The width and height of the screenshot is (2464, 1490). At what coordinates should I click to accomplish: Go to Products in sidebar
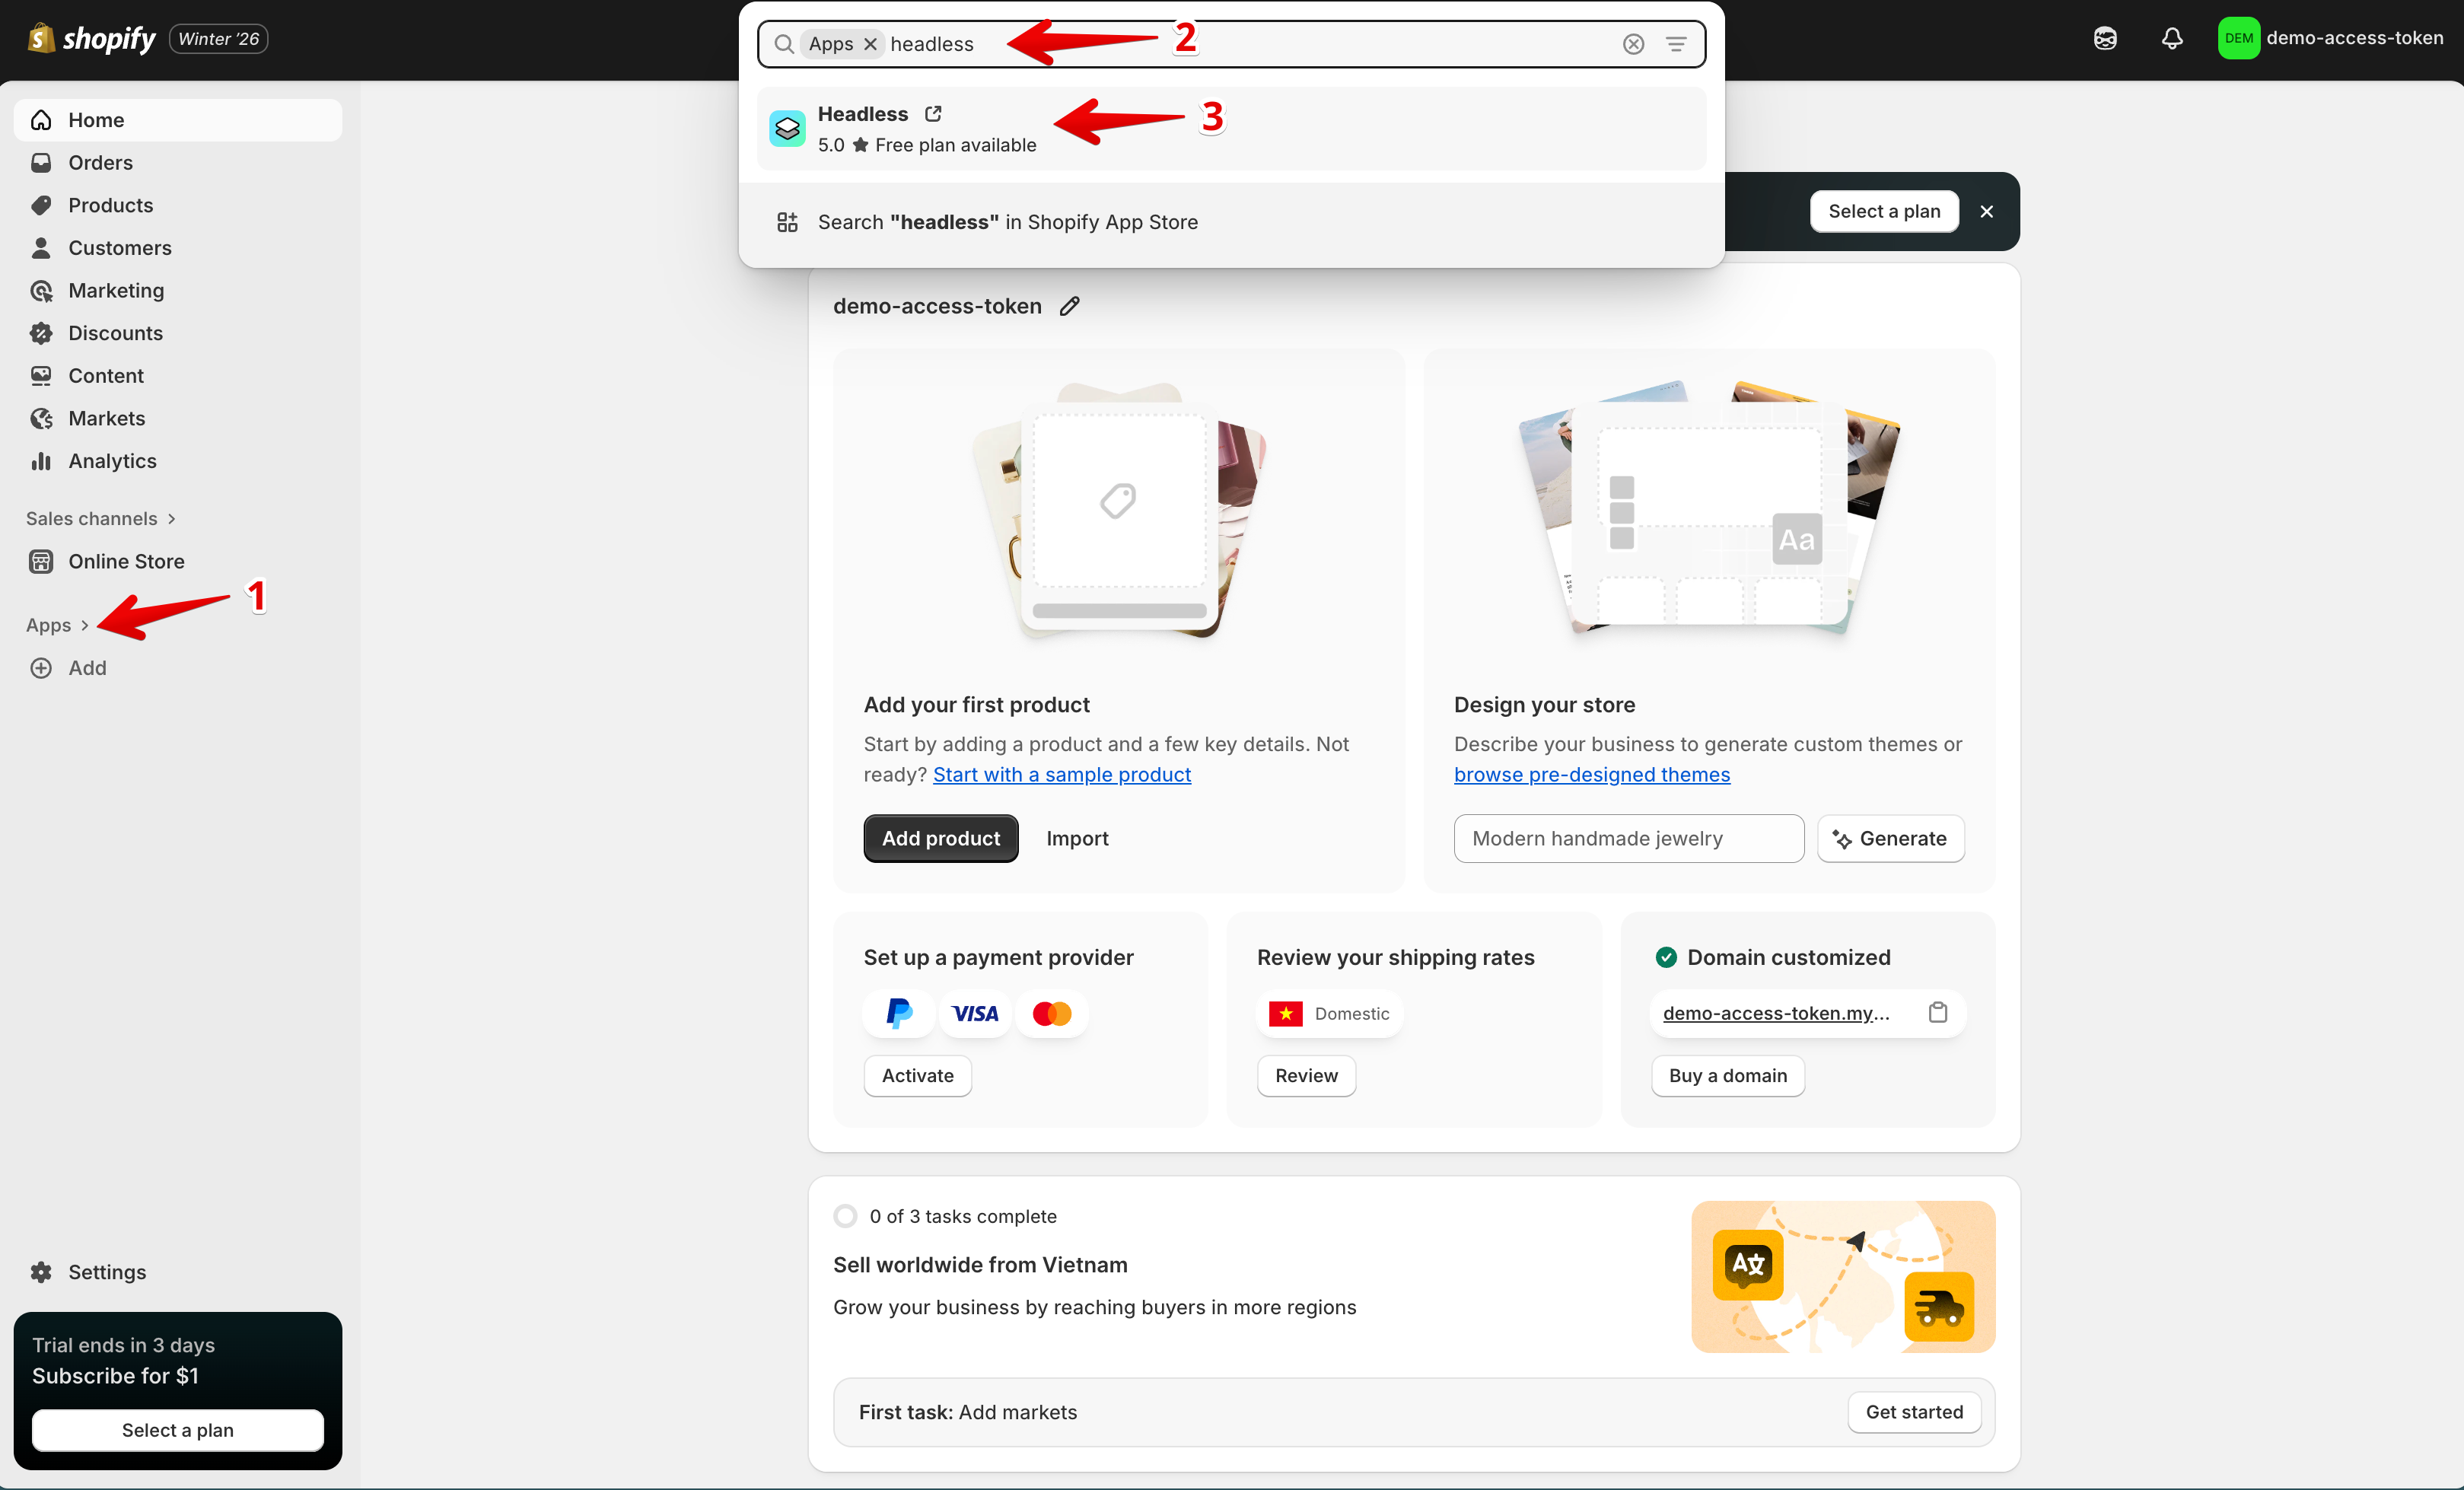pyautogui.click(x=110, y=205)
